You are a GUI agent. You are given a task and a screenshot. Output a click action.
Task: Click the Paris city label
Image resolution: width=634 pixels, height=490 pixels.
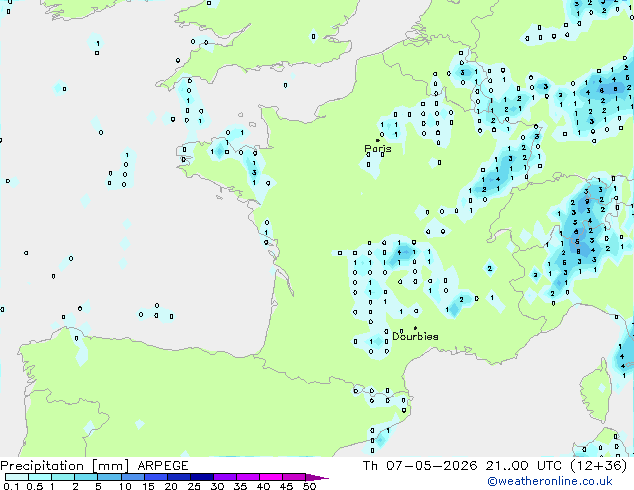(x=378, y=149)
